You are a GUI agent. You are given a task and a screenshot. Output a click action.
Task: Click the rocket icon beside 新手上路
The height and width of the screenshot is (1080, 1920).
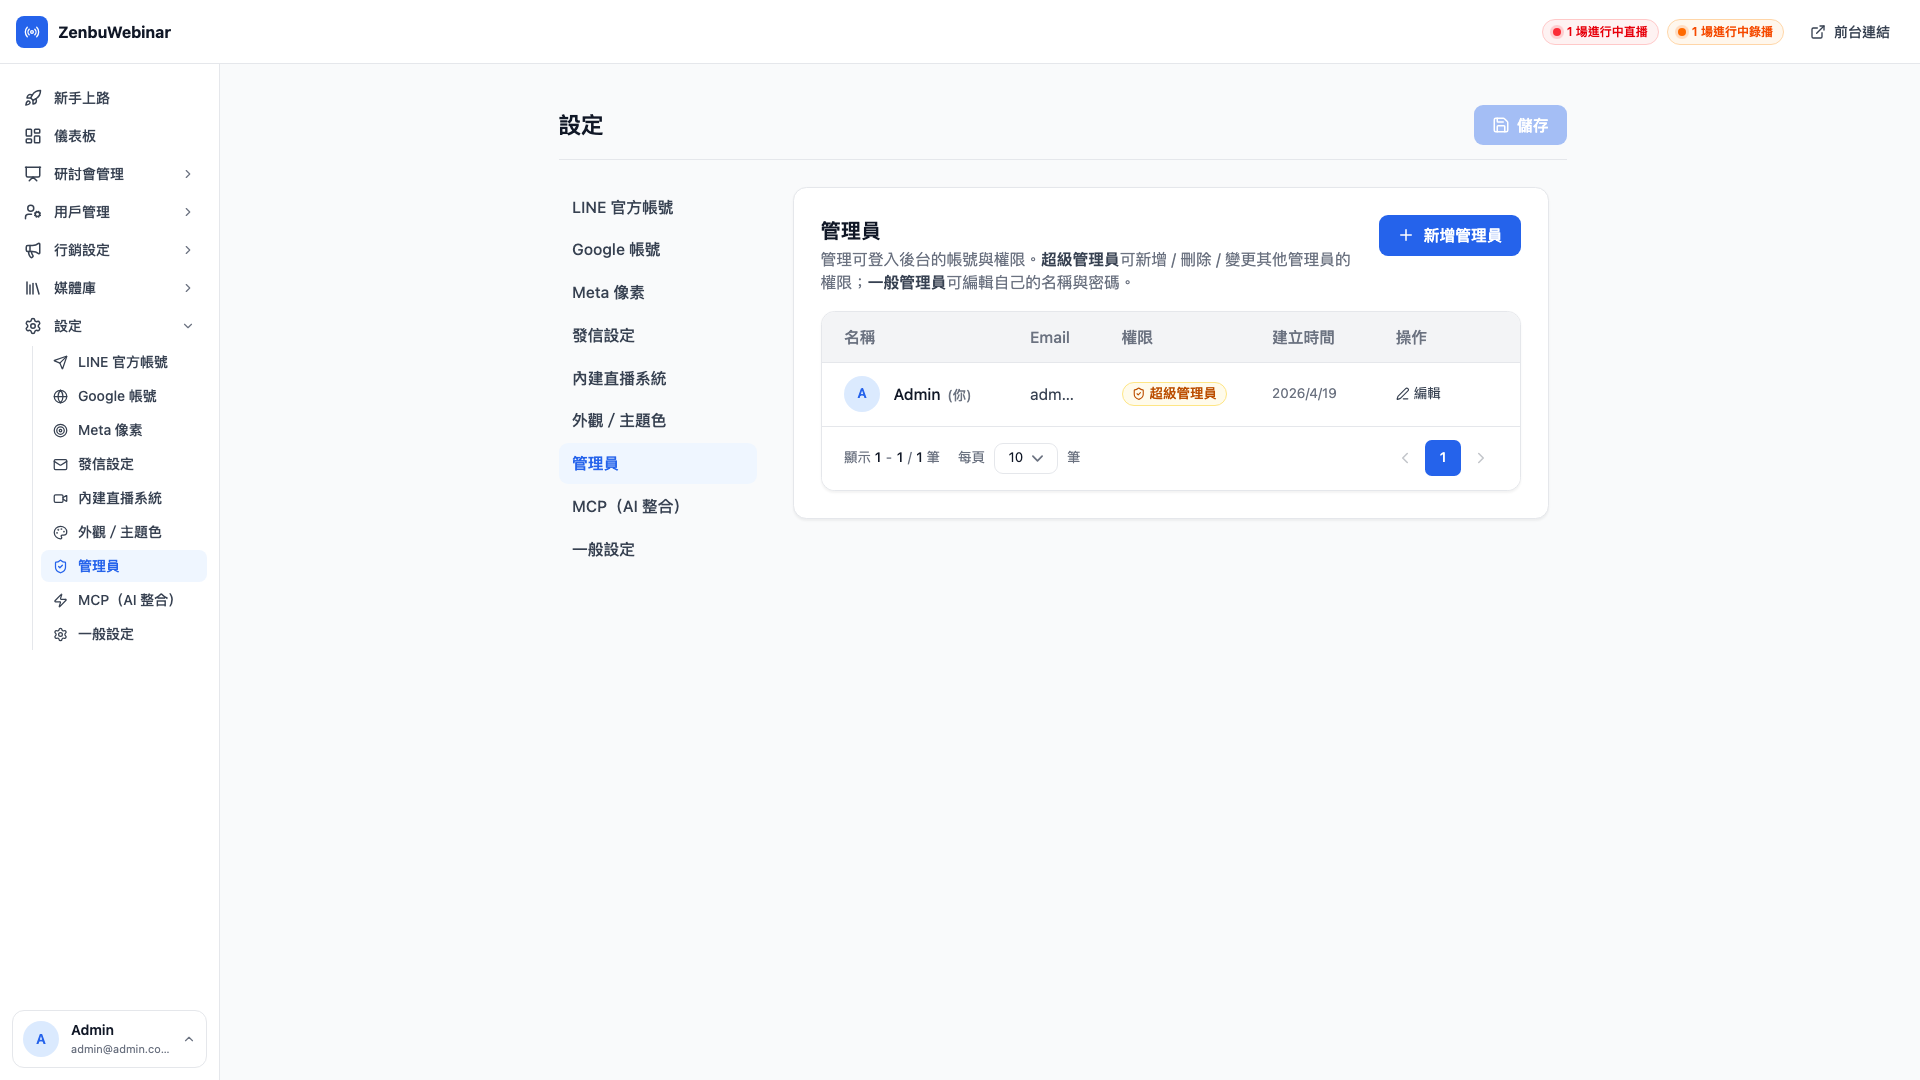[x=33, y=98]
